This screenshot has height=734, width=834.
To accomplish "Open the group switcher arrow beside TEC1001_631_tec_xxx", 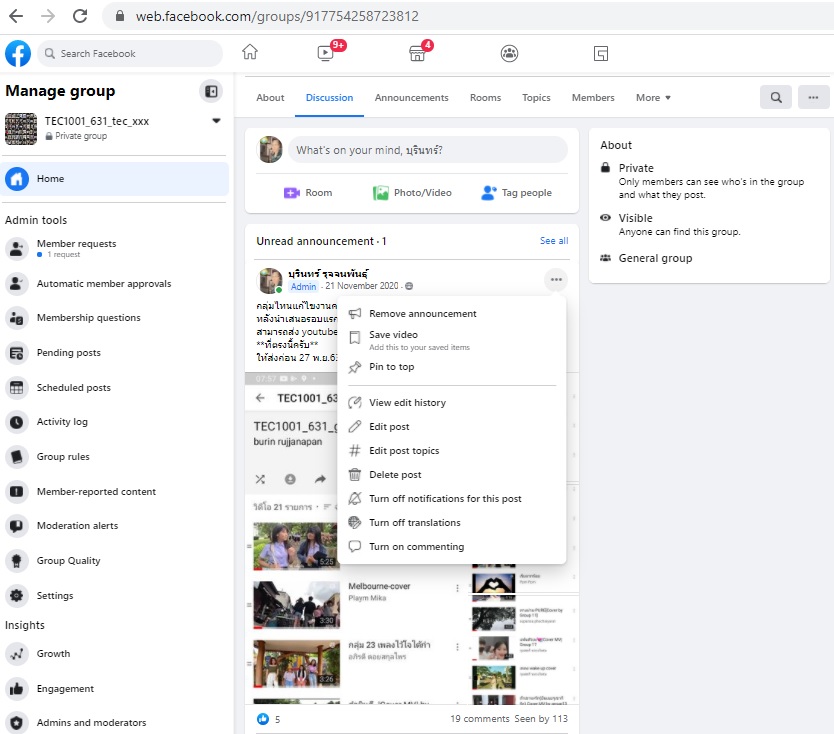I will point(216,121).
